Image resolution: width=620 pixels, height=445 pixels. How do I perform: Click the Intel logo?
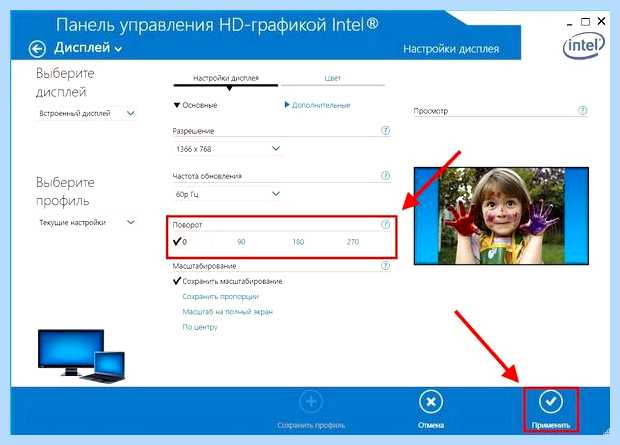coord(584,47)
